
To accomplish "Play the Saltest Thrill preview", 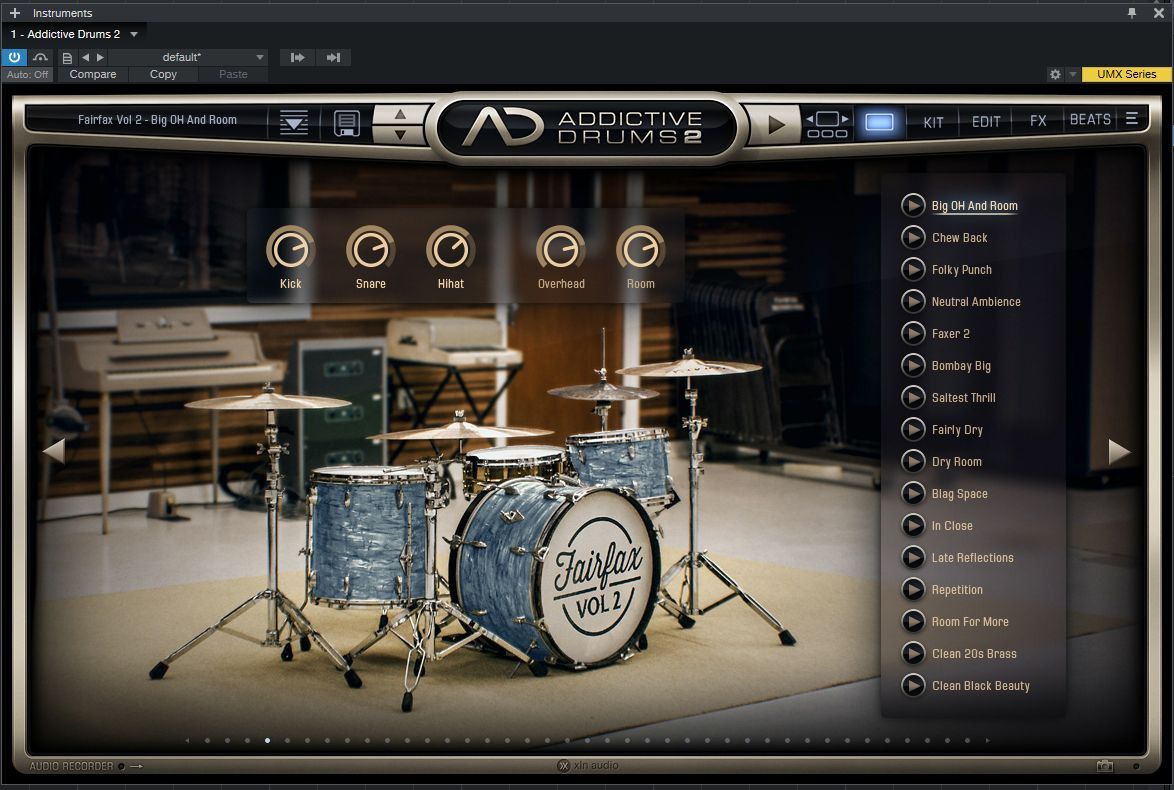I will coord(913,398).
